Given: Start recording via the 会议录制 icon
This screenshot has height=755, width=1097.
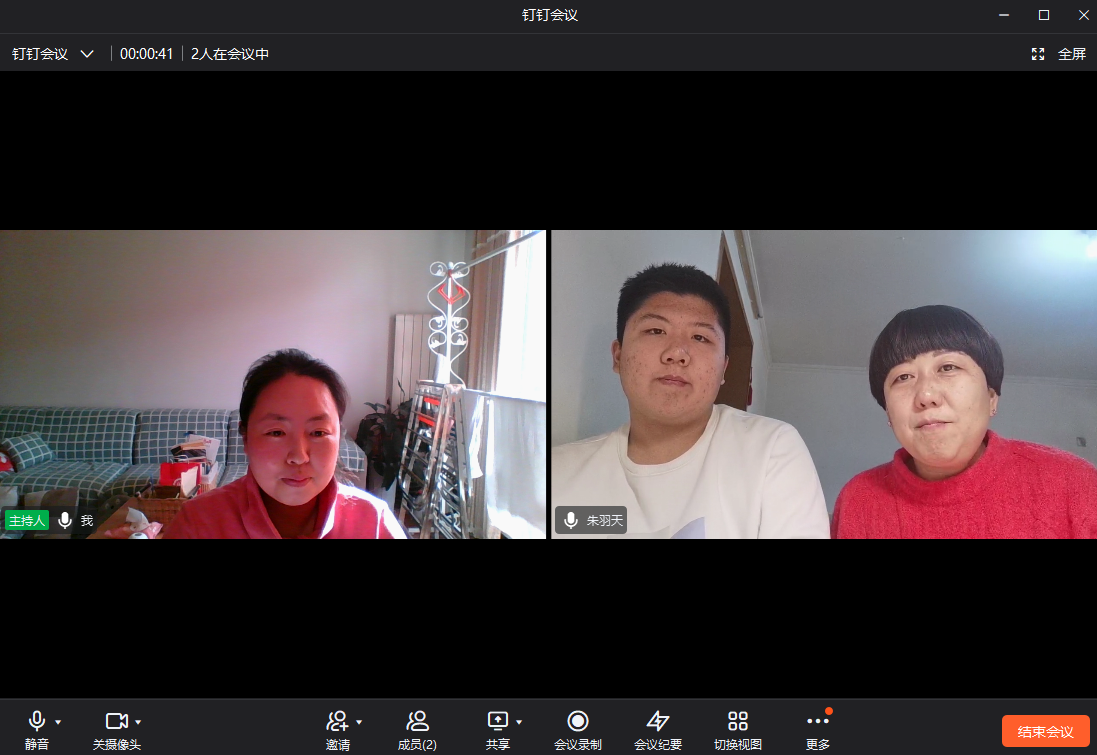Looking at the screenshot, I should [x=578, y=720].
